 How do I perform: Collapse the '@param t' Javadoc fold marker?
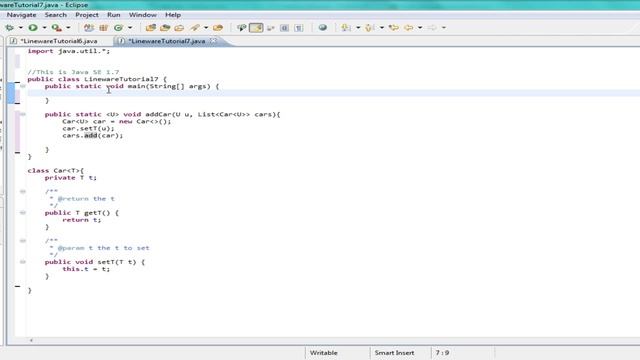(23, 241)
